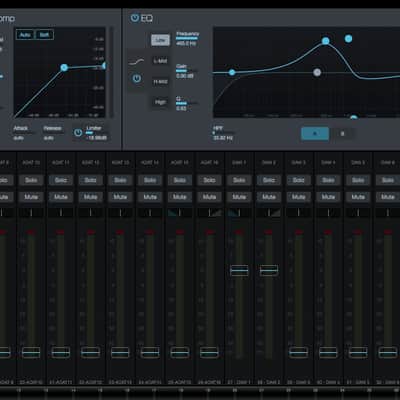Mute the ADAT 12 channel

point(90,197)
